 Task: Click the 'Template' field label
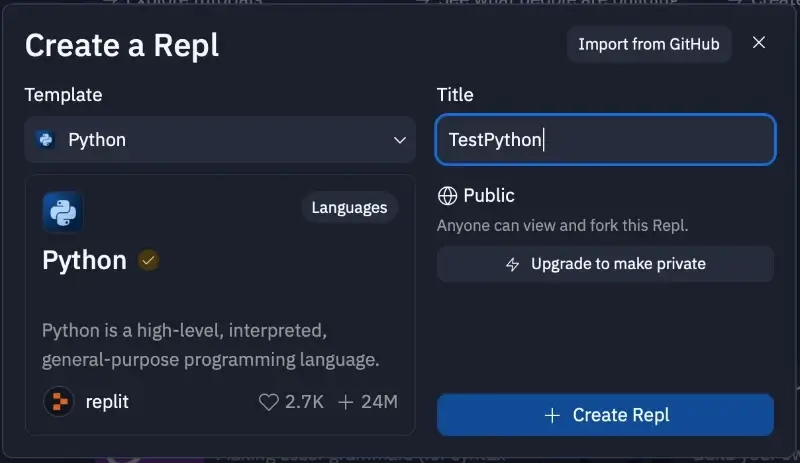[x=64, y=95]
